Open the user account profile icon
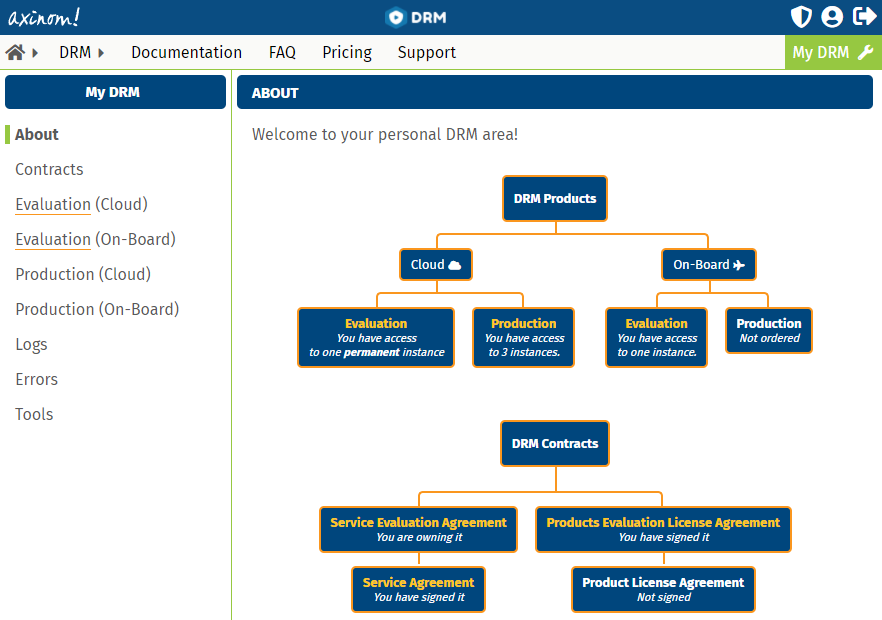The image size is (882, 620). tap(832, 17)
